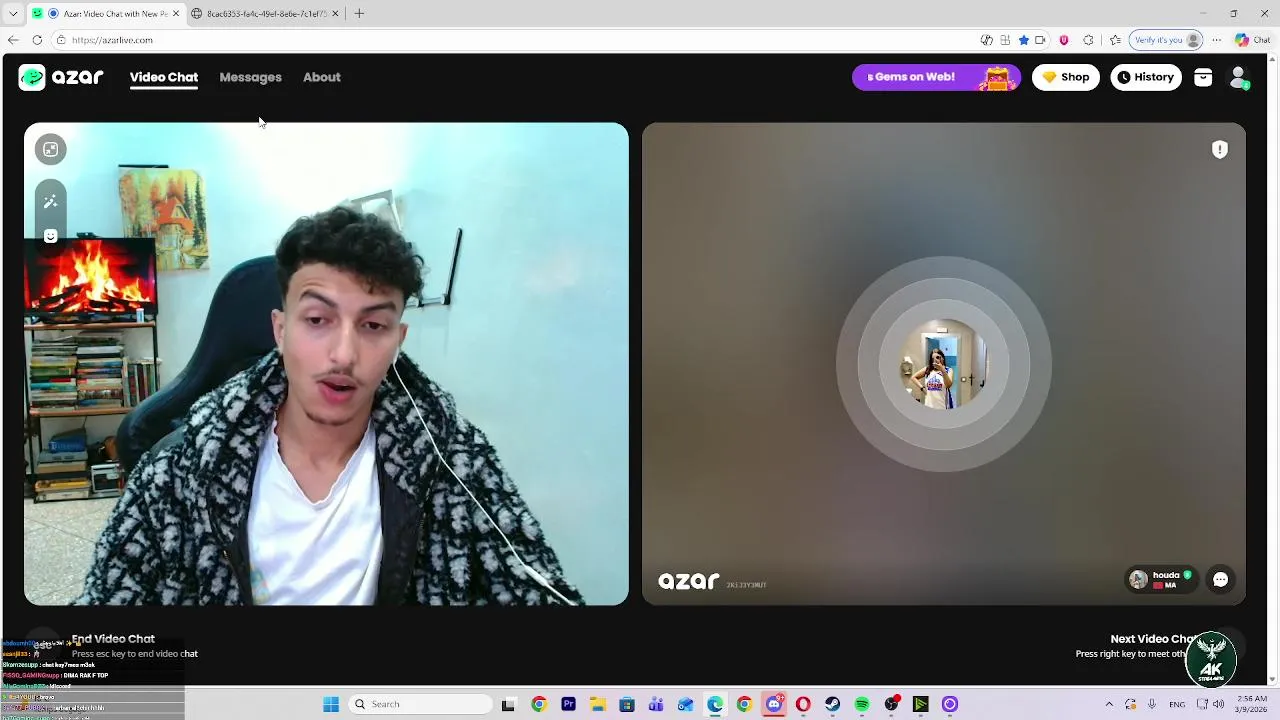The height and width of the screenshot is (720, 1280).
Task: Open the magic wand effects icon
Action: [x=50, y=202]
